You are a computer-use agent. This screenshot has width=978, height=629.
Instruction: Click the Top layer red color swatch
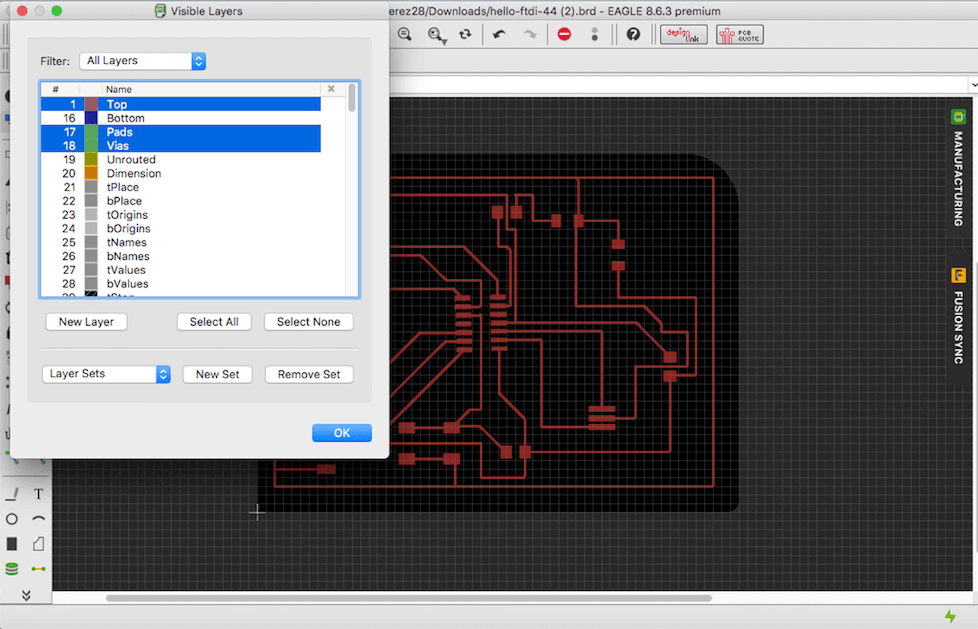92,104
